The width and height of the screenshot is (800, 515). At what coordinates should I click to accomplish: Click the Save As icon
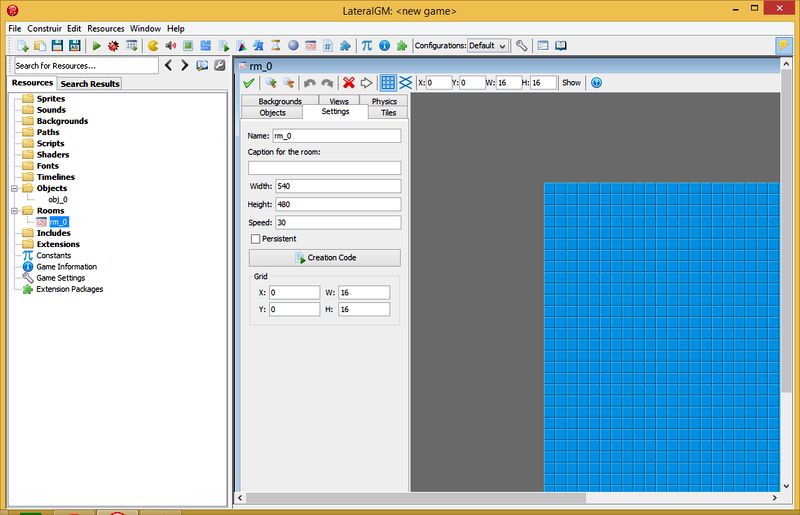coord(74,46)
